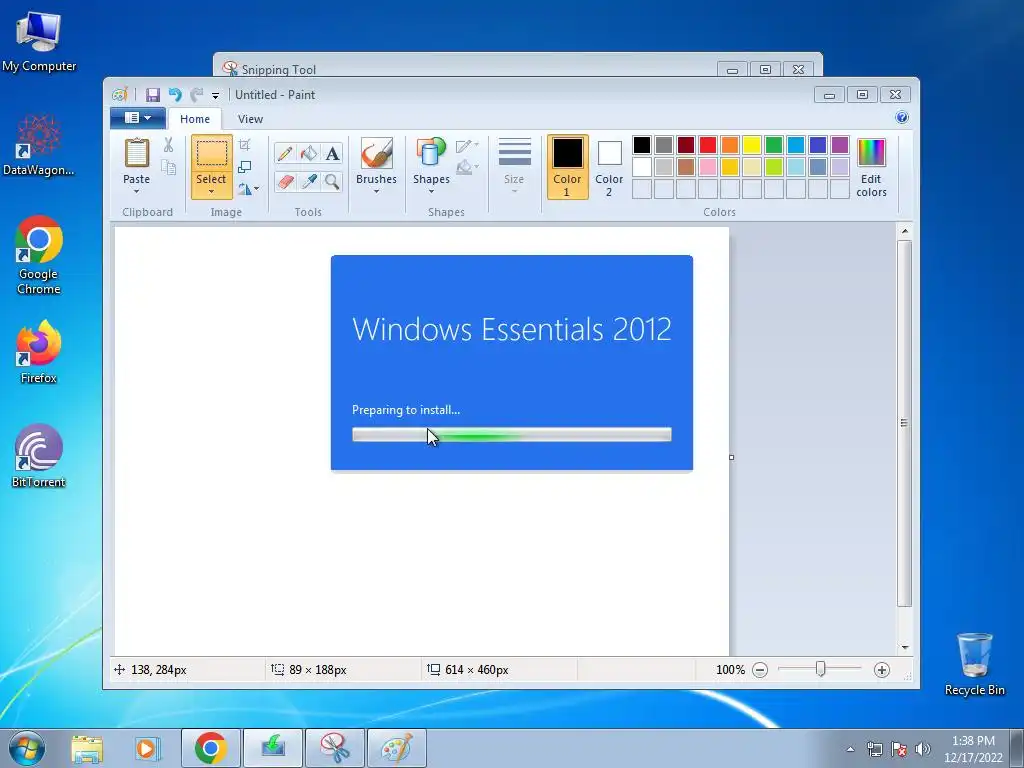Select the Text tool
1024x768 pixels.
[332, 153]
